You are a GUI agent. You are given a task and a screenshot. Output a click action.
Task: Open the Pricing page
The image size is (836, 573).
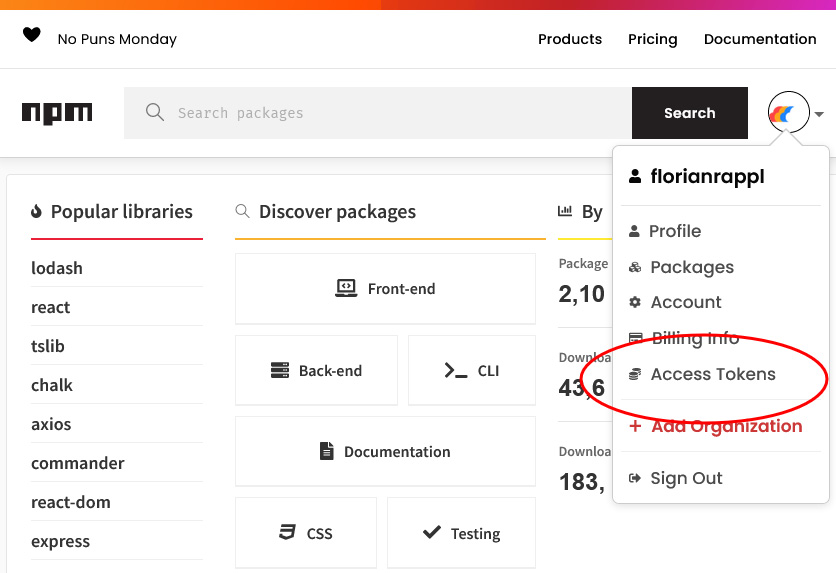[653, 39]
